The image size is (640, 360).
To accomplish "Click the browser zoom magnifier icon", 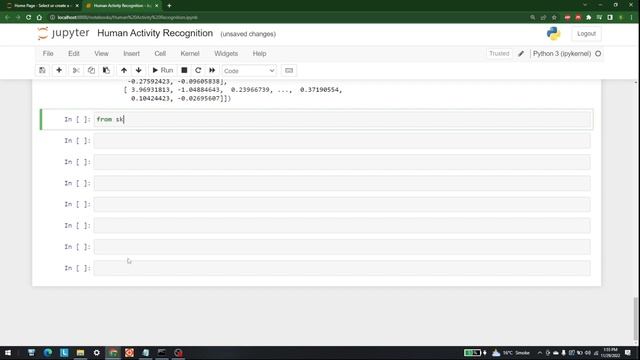I will coord(533,18).
